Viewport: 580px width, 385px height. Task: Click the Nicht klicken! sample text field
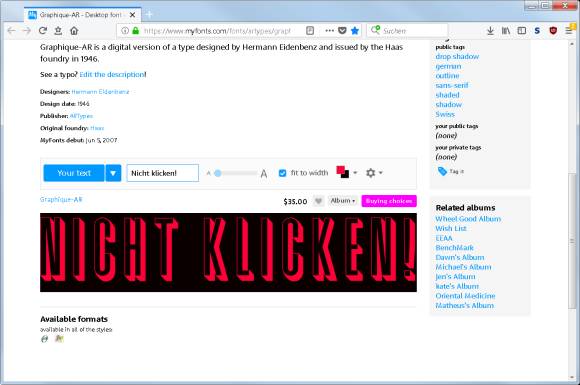(x=163, y=173)
